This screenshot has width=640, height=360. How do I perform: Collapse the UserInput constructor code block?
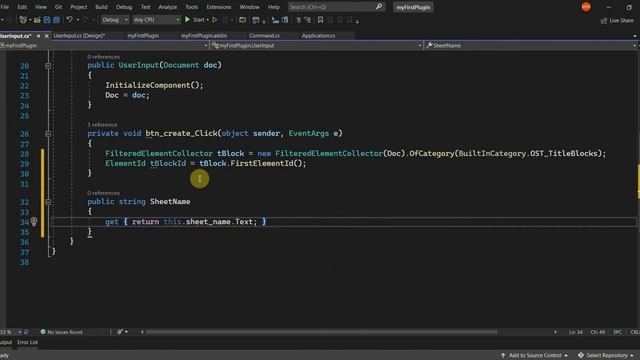(x=48, y=65)
